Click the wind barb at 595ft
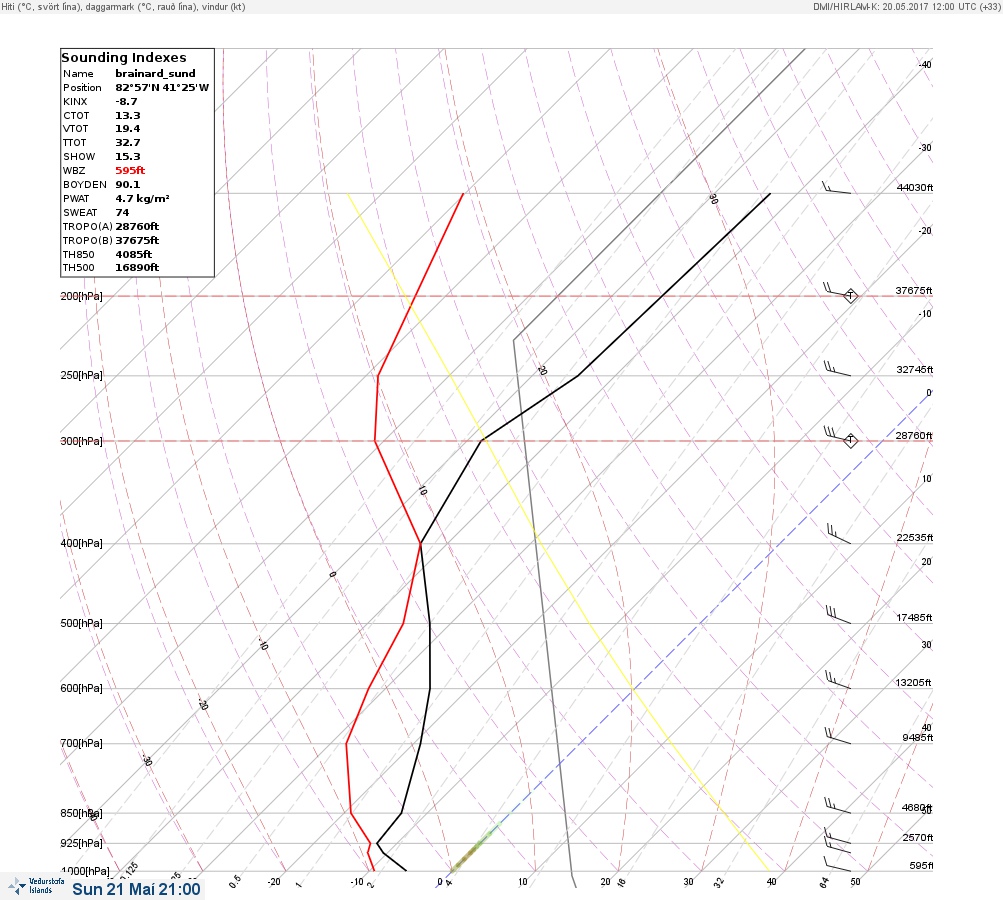 pyautogui.click(x=837, y=864)
